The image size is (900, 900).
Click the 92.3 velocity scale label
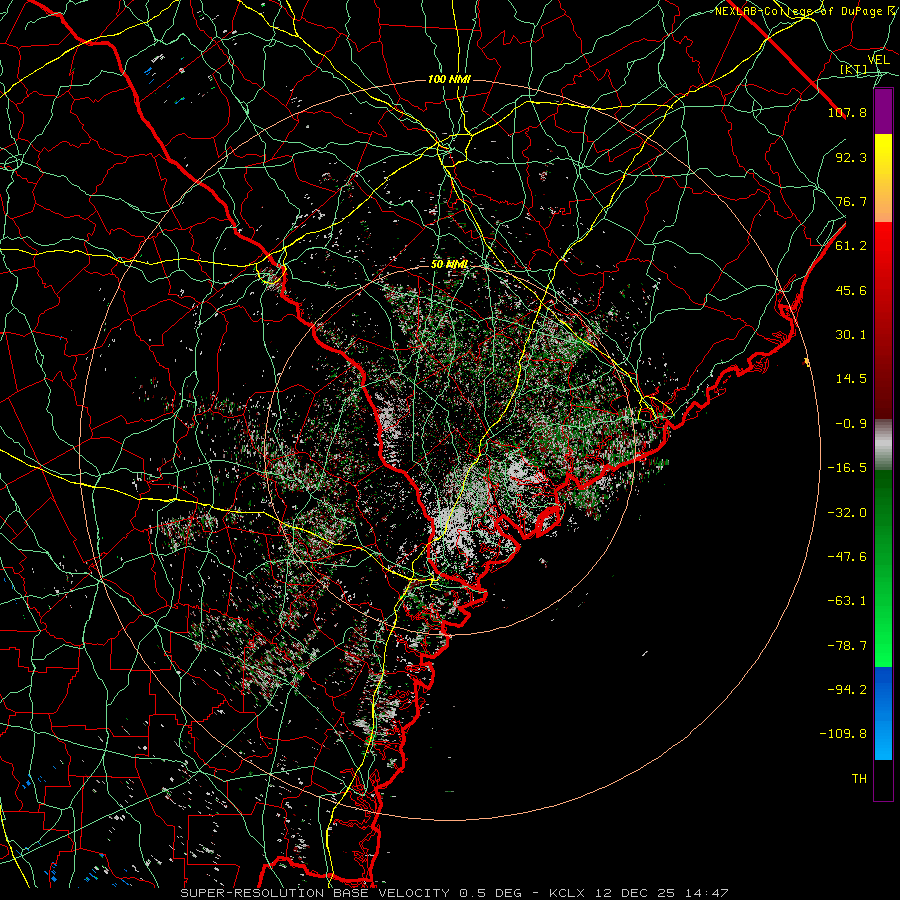point(851,157)
